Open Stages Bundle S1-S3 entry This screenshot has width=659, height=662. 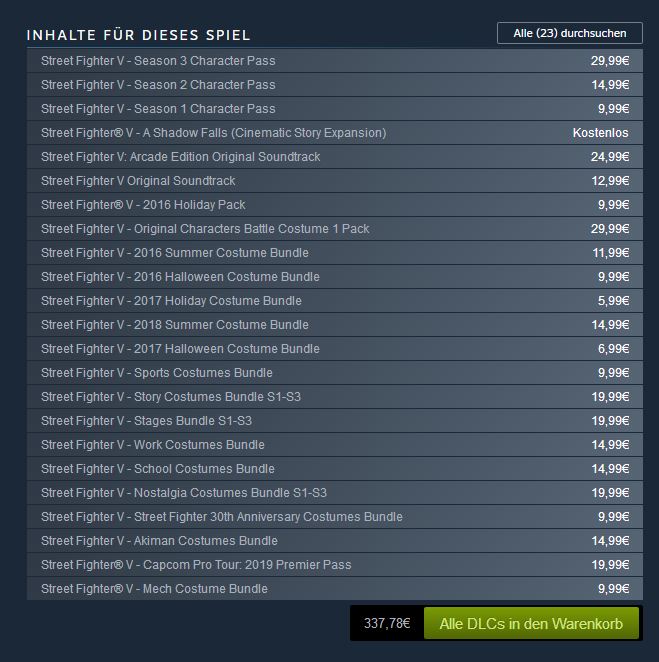[335, 421]
